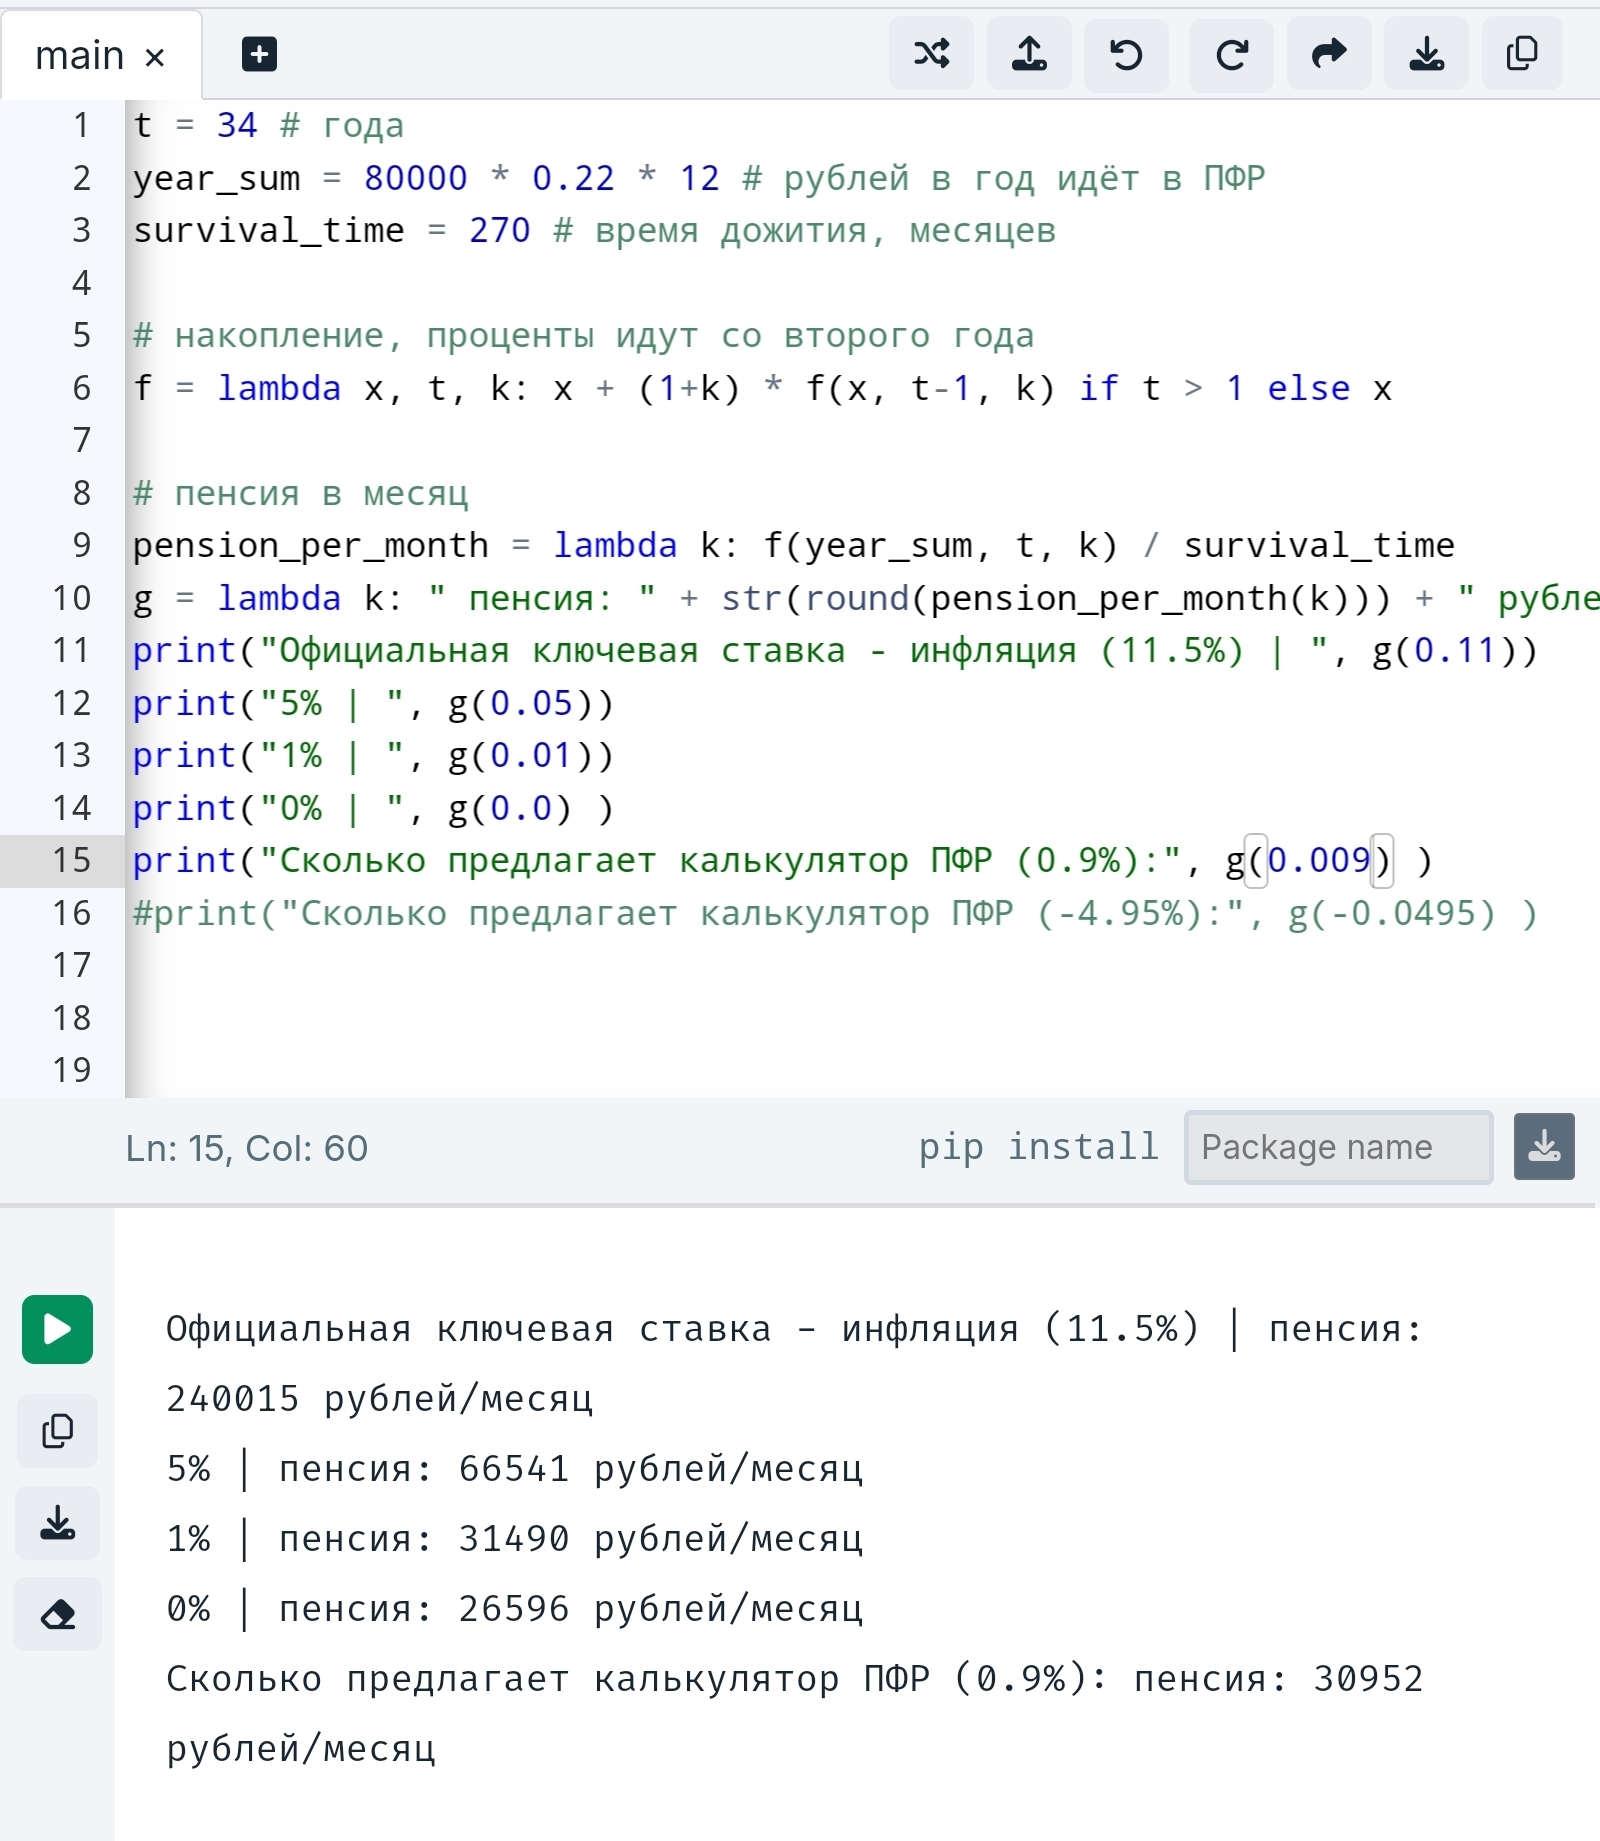Clear the output with the eraser icon
Viewport: 1600px width, 1841px height.
(x=57, y=1614)
